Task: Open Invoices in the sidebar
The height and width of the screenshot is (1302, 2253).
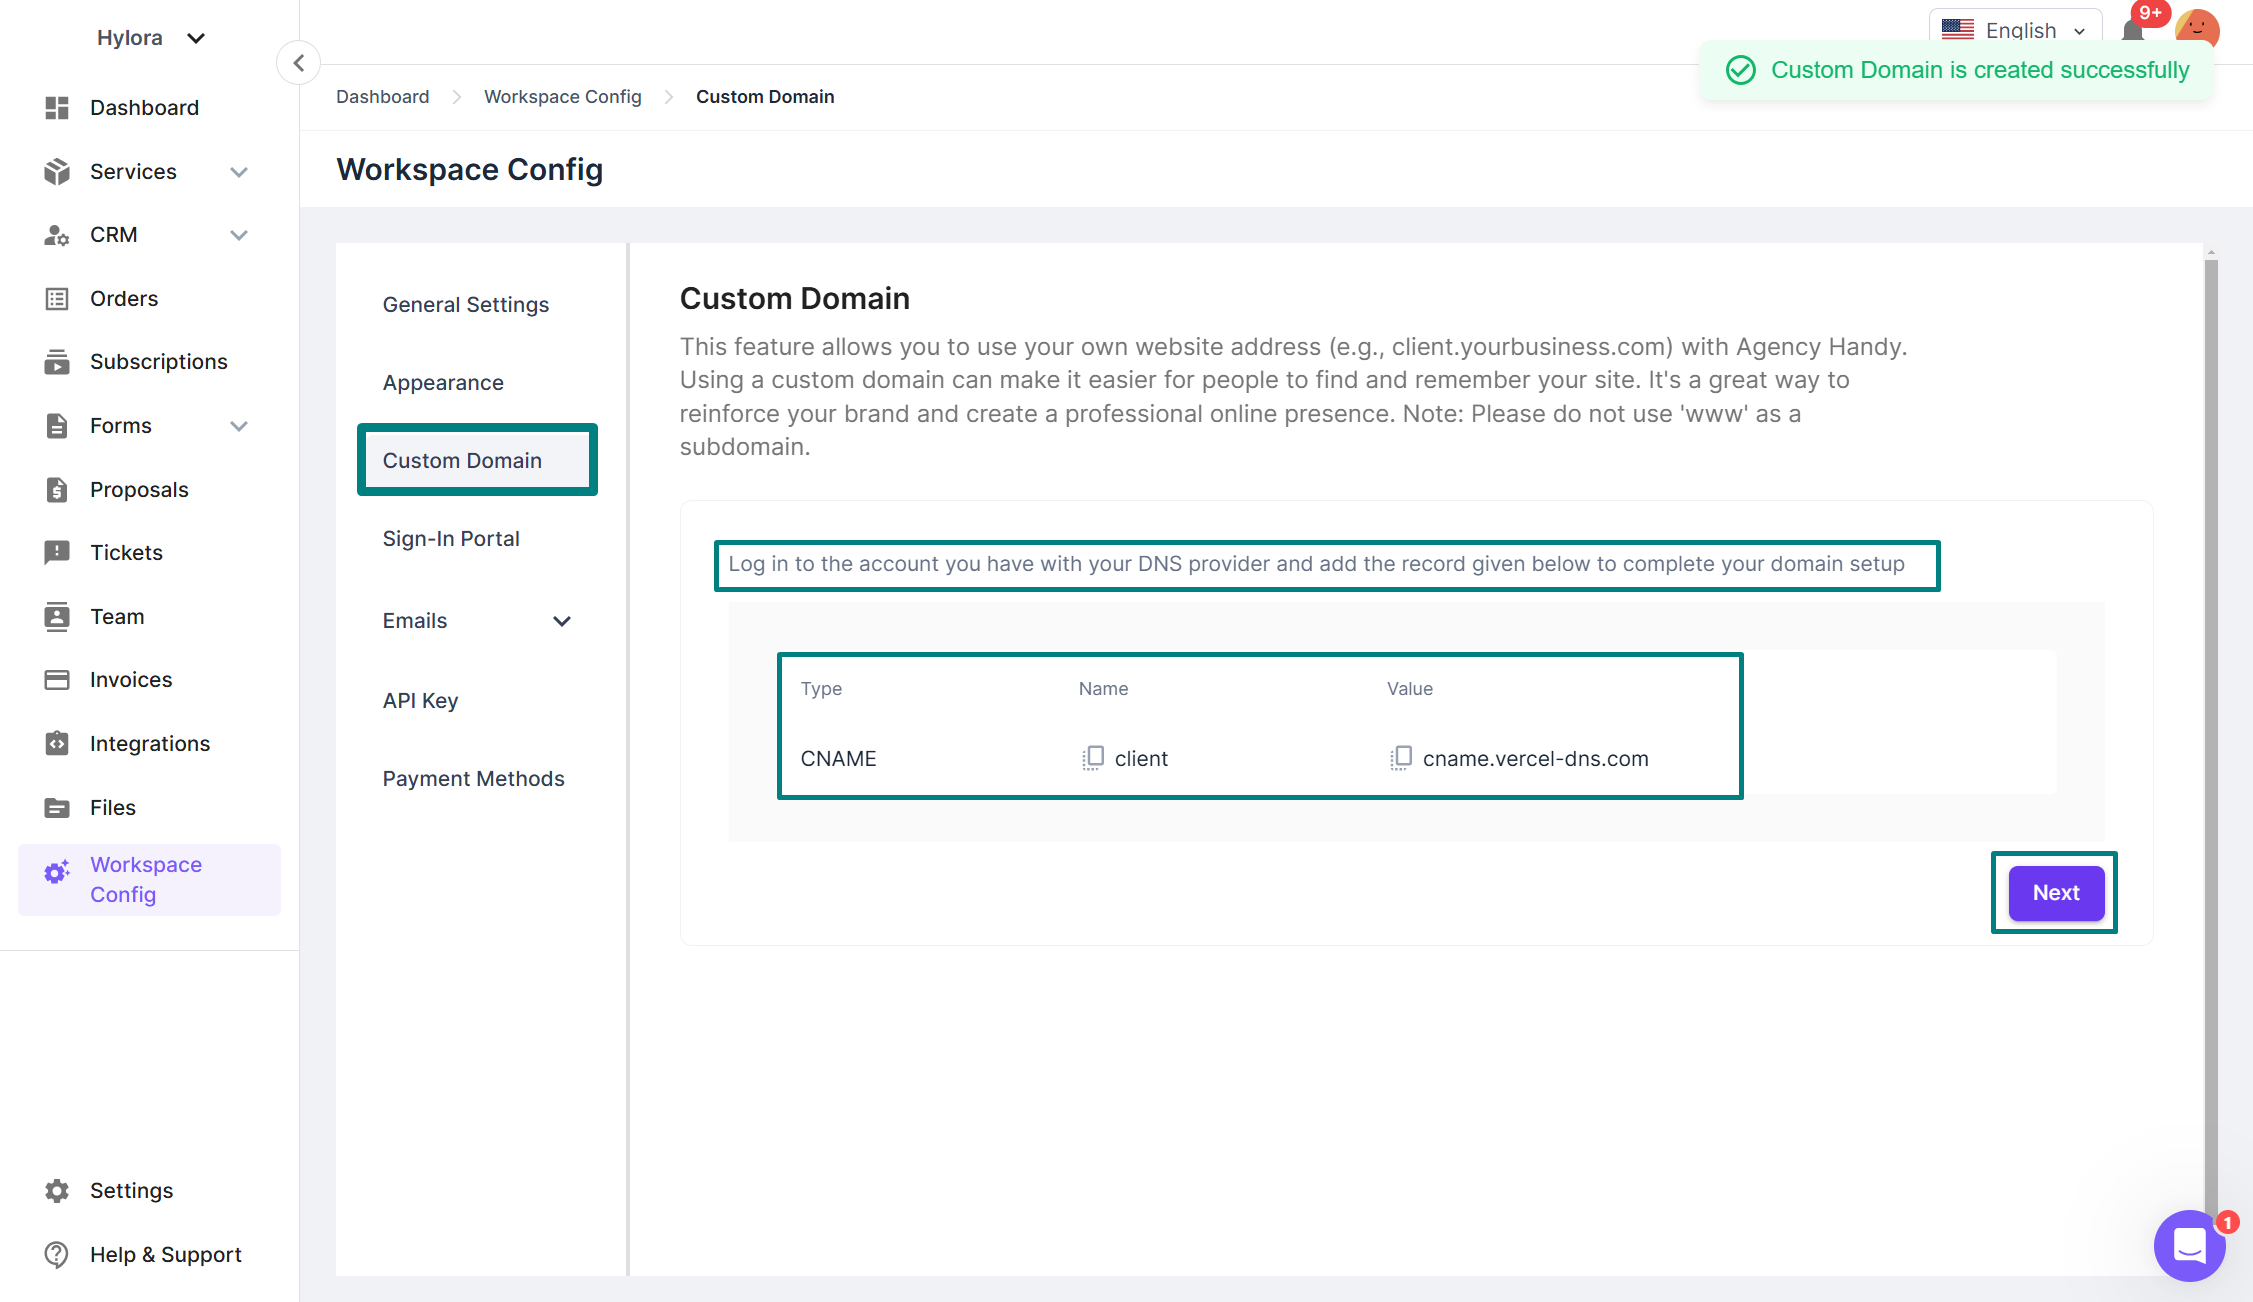Action: click(131, 680)
